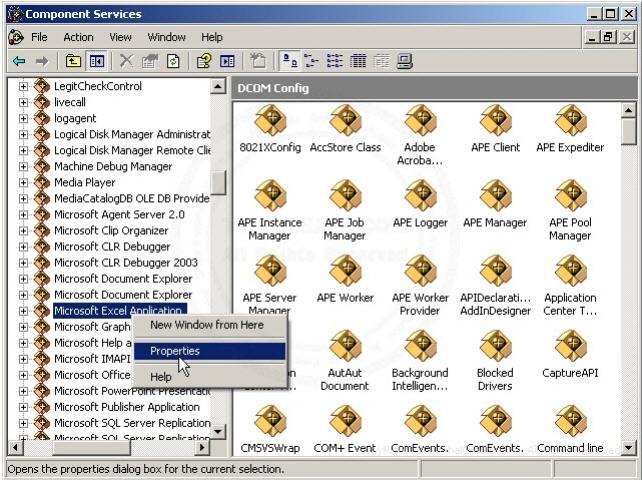
Task: Select MediaCatalogDB OLE DB Provide item
Action: (132, 199)
